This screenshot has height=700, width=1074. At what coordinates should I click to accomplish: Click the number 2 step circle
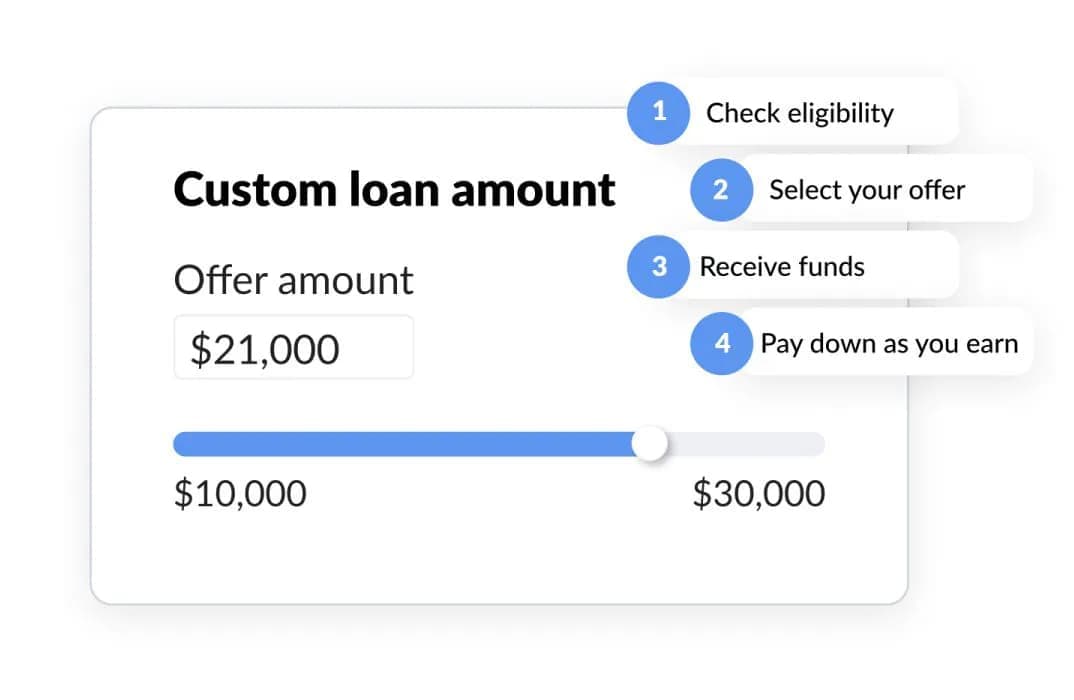pyautogui.click(x=721, y=189)
